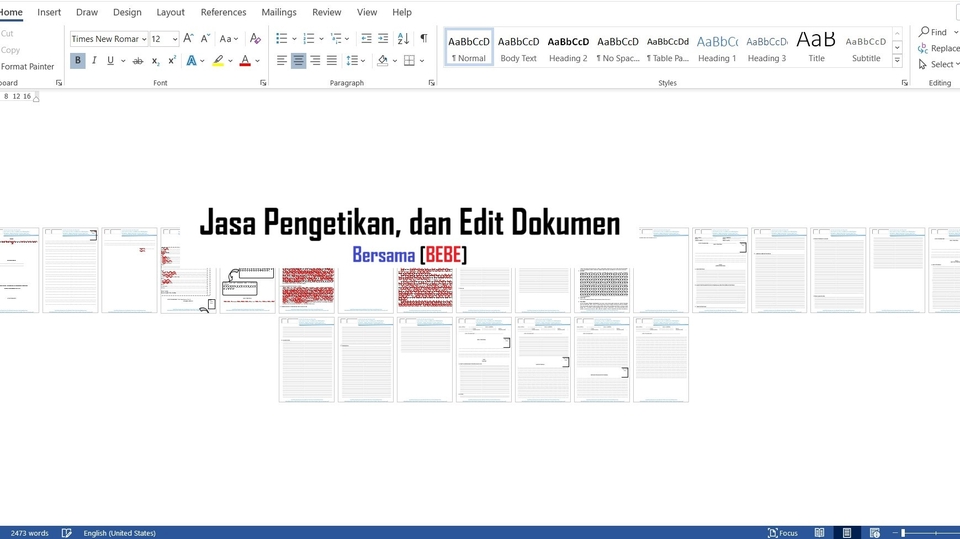960x539 pixels.
Task: Click proofing check icon in status bar
Action: [67, 533]
